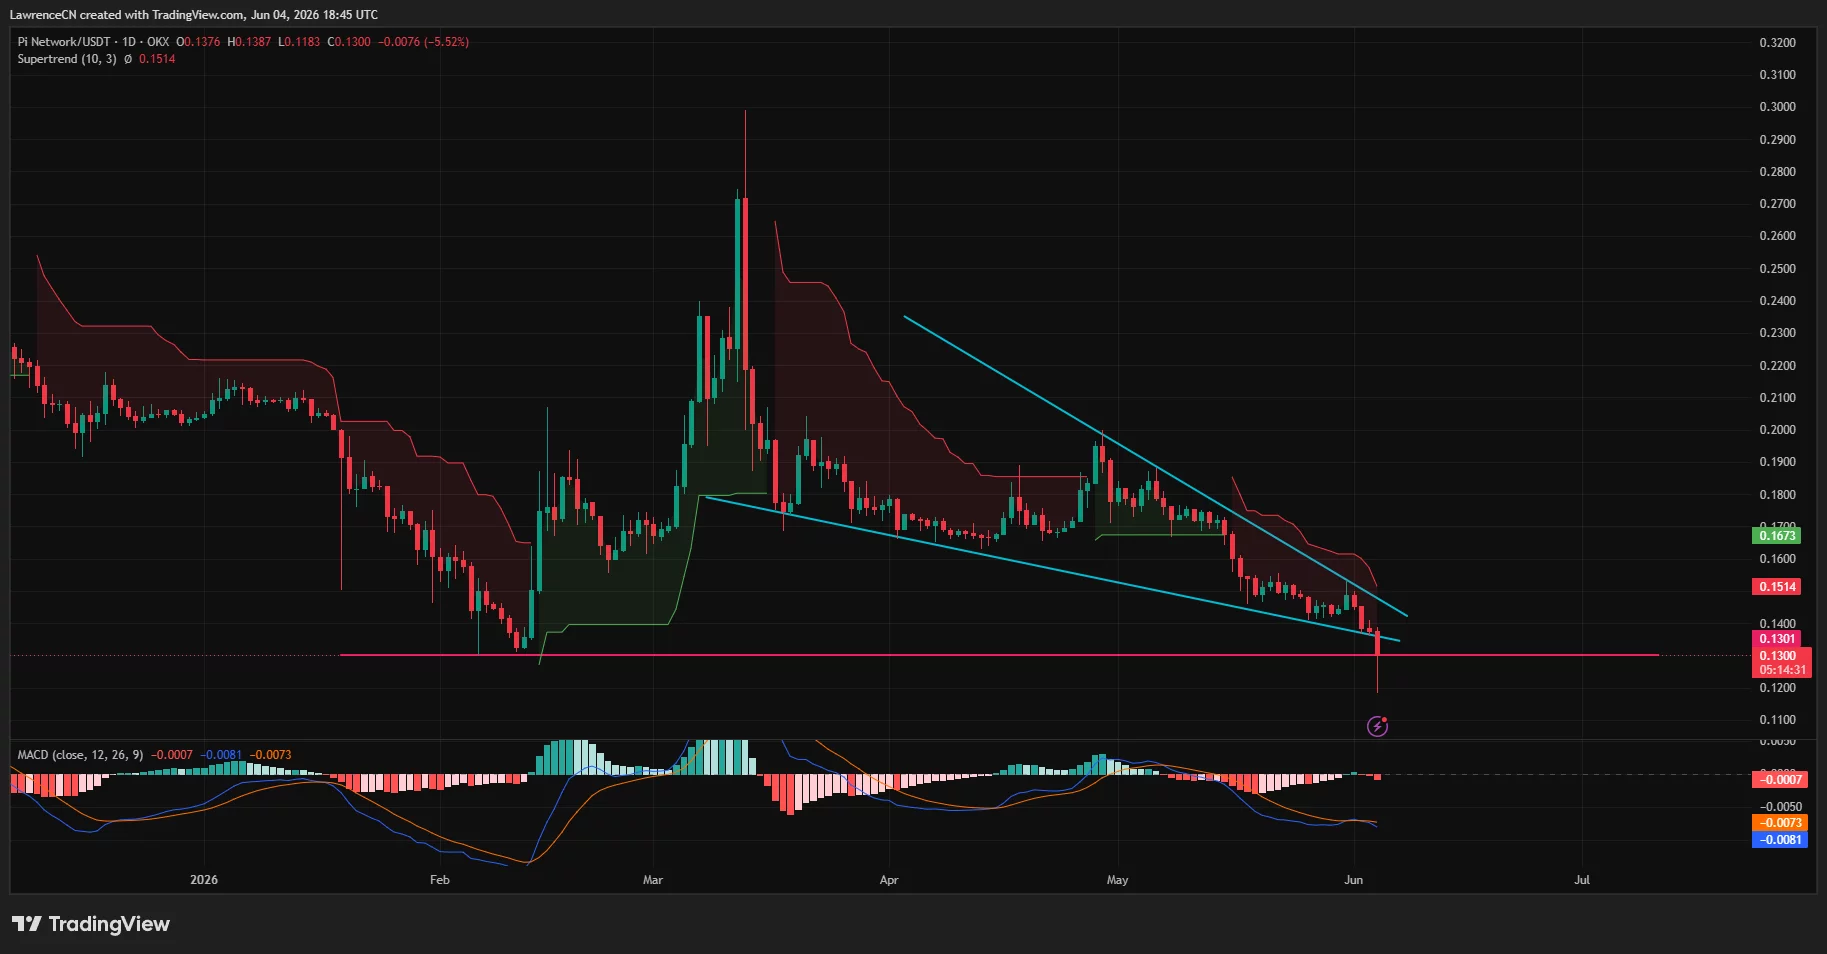Viewport: 1827px width, 954px height.
Task: Click the MACD (close, 12, 26, 9) label
Action: point(81,755)
